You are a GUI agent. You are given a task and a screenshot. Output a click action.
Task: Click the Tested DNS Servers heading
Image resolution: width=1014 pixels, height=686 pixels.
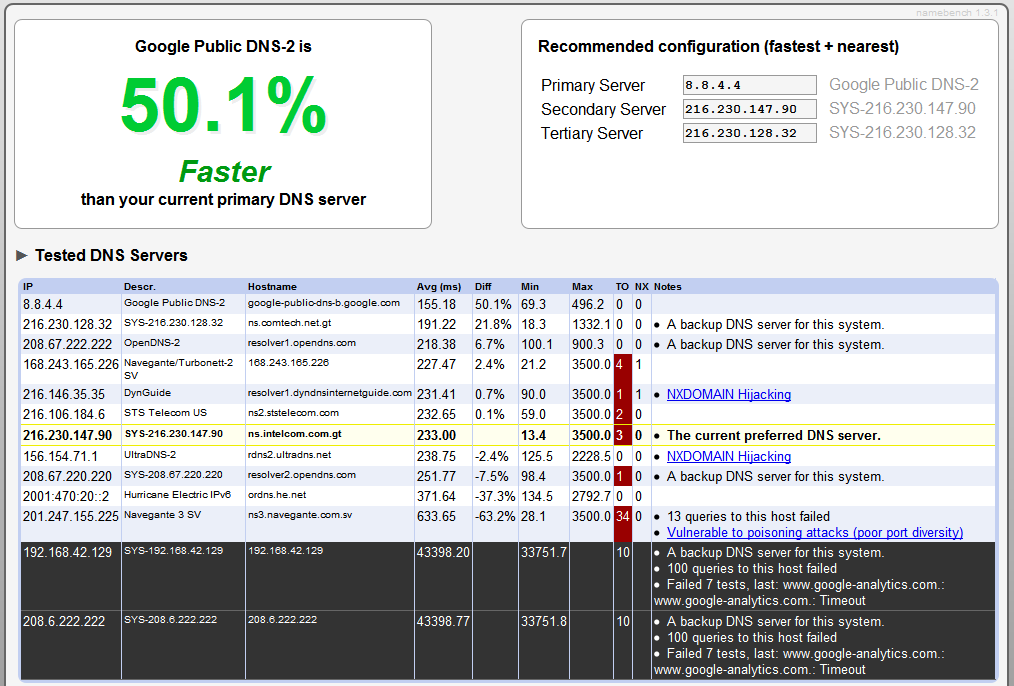pos(111,255)
